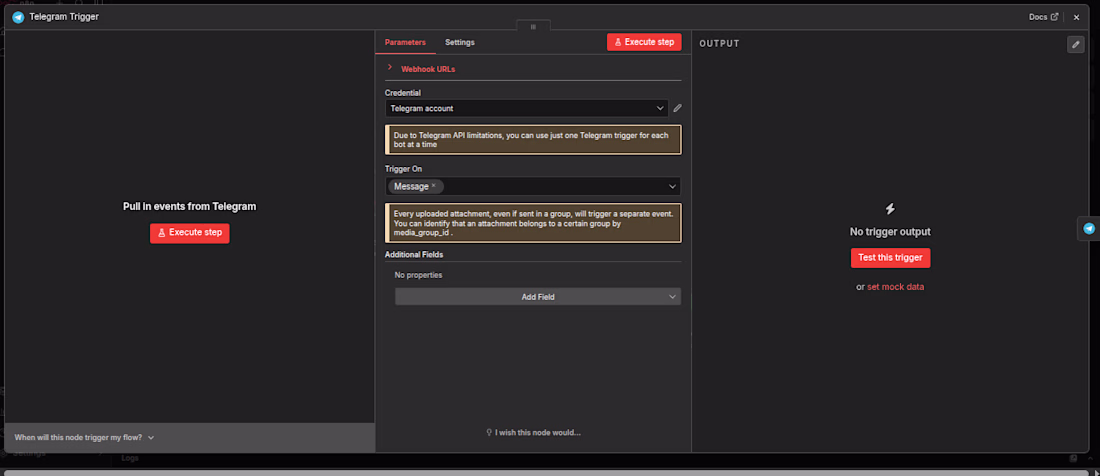Click the flask icon in the header Execute step button
Viewport: 1100px width, 476px height.
tap(618, 42)
